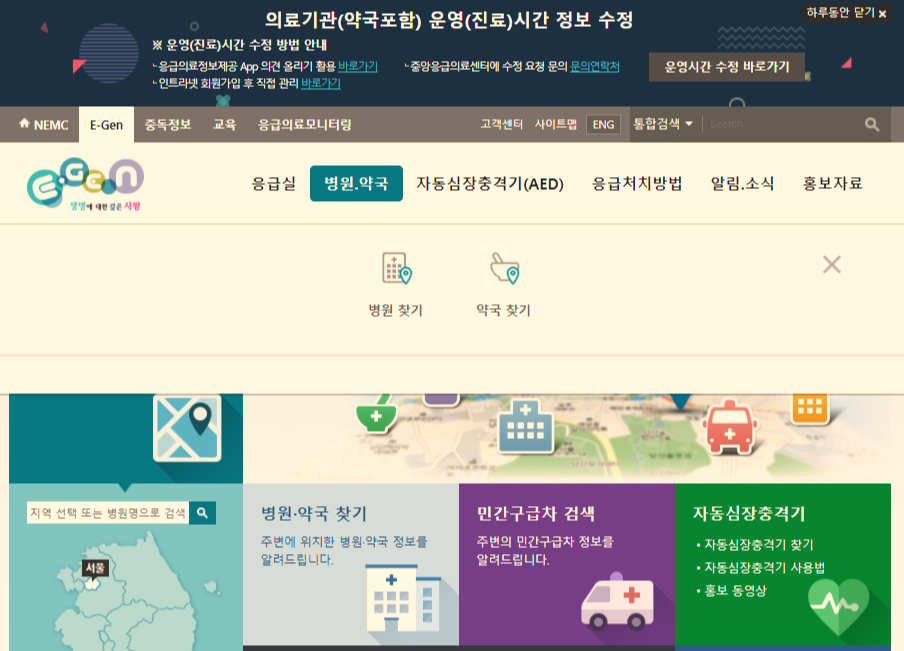Click the hospital search magnifier button on map
The width and height of the screenshot is (904, 651).
[x=202, y=513]
